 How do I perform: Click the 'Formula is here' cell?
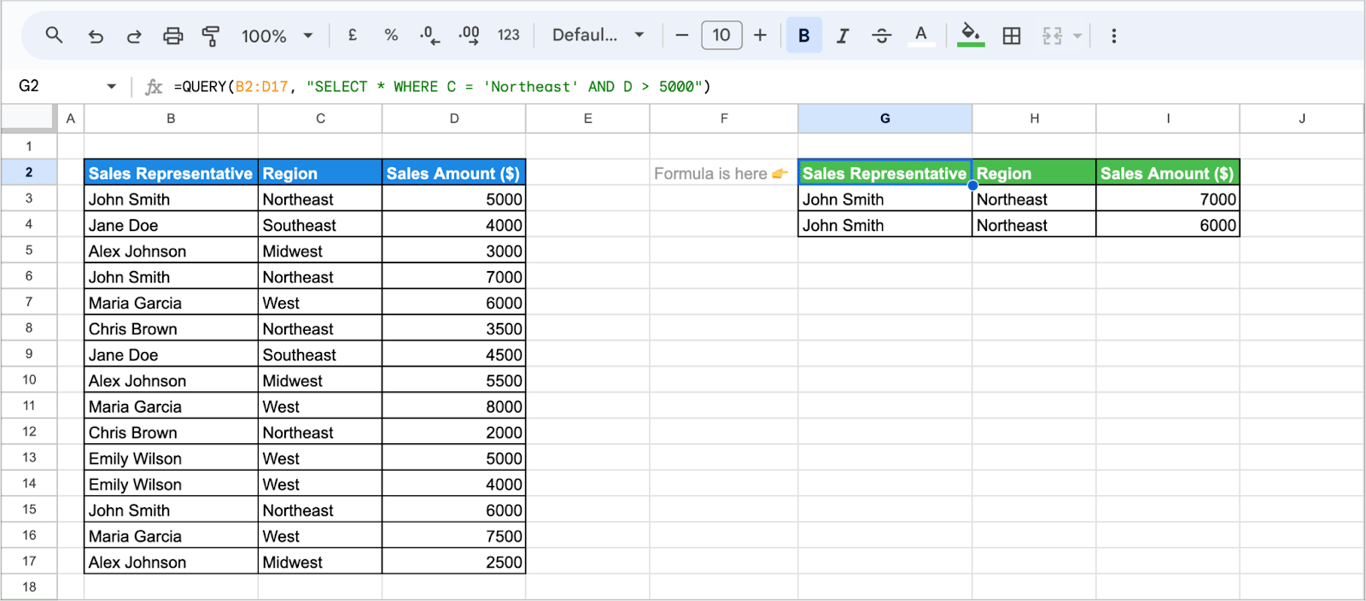click(x=724, y=173)
